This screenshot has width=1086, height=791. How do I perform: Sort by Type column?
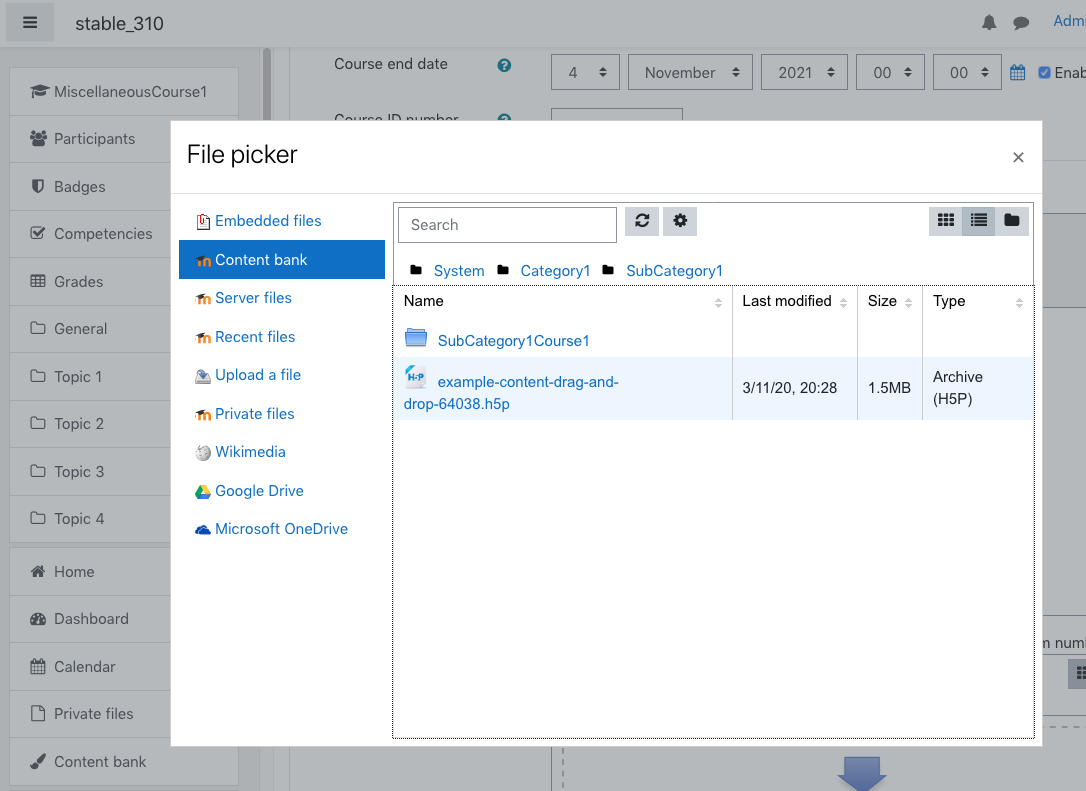978,301
